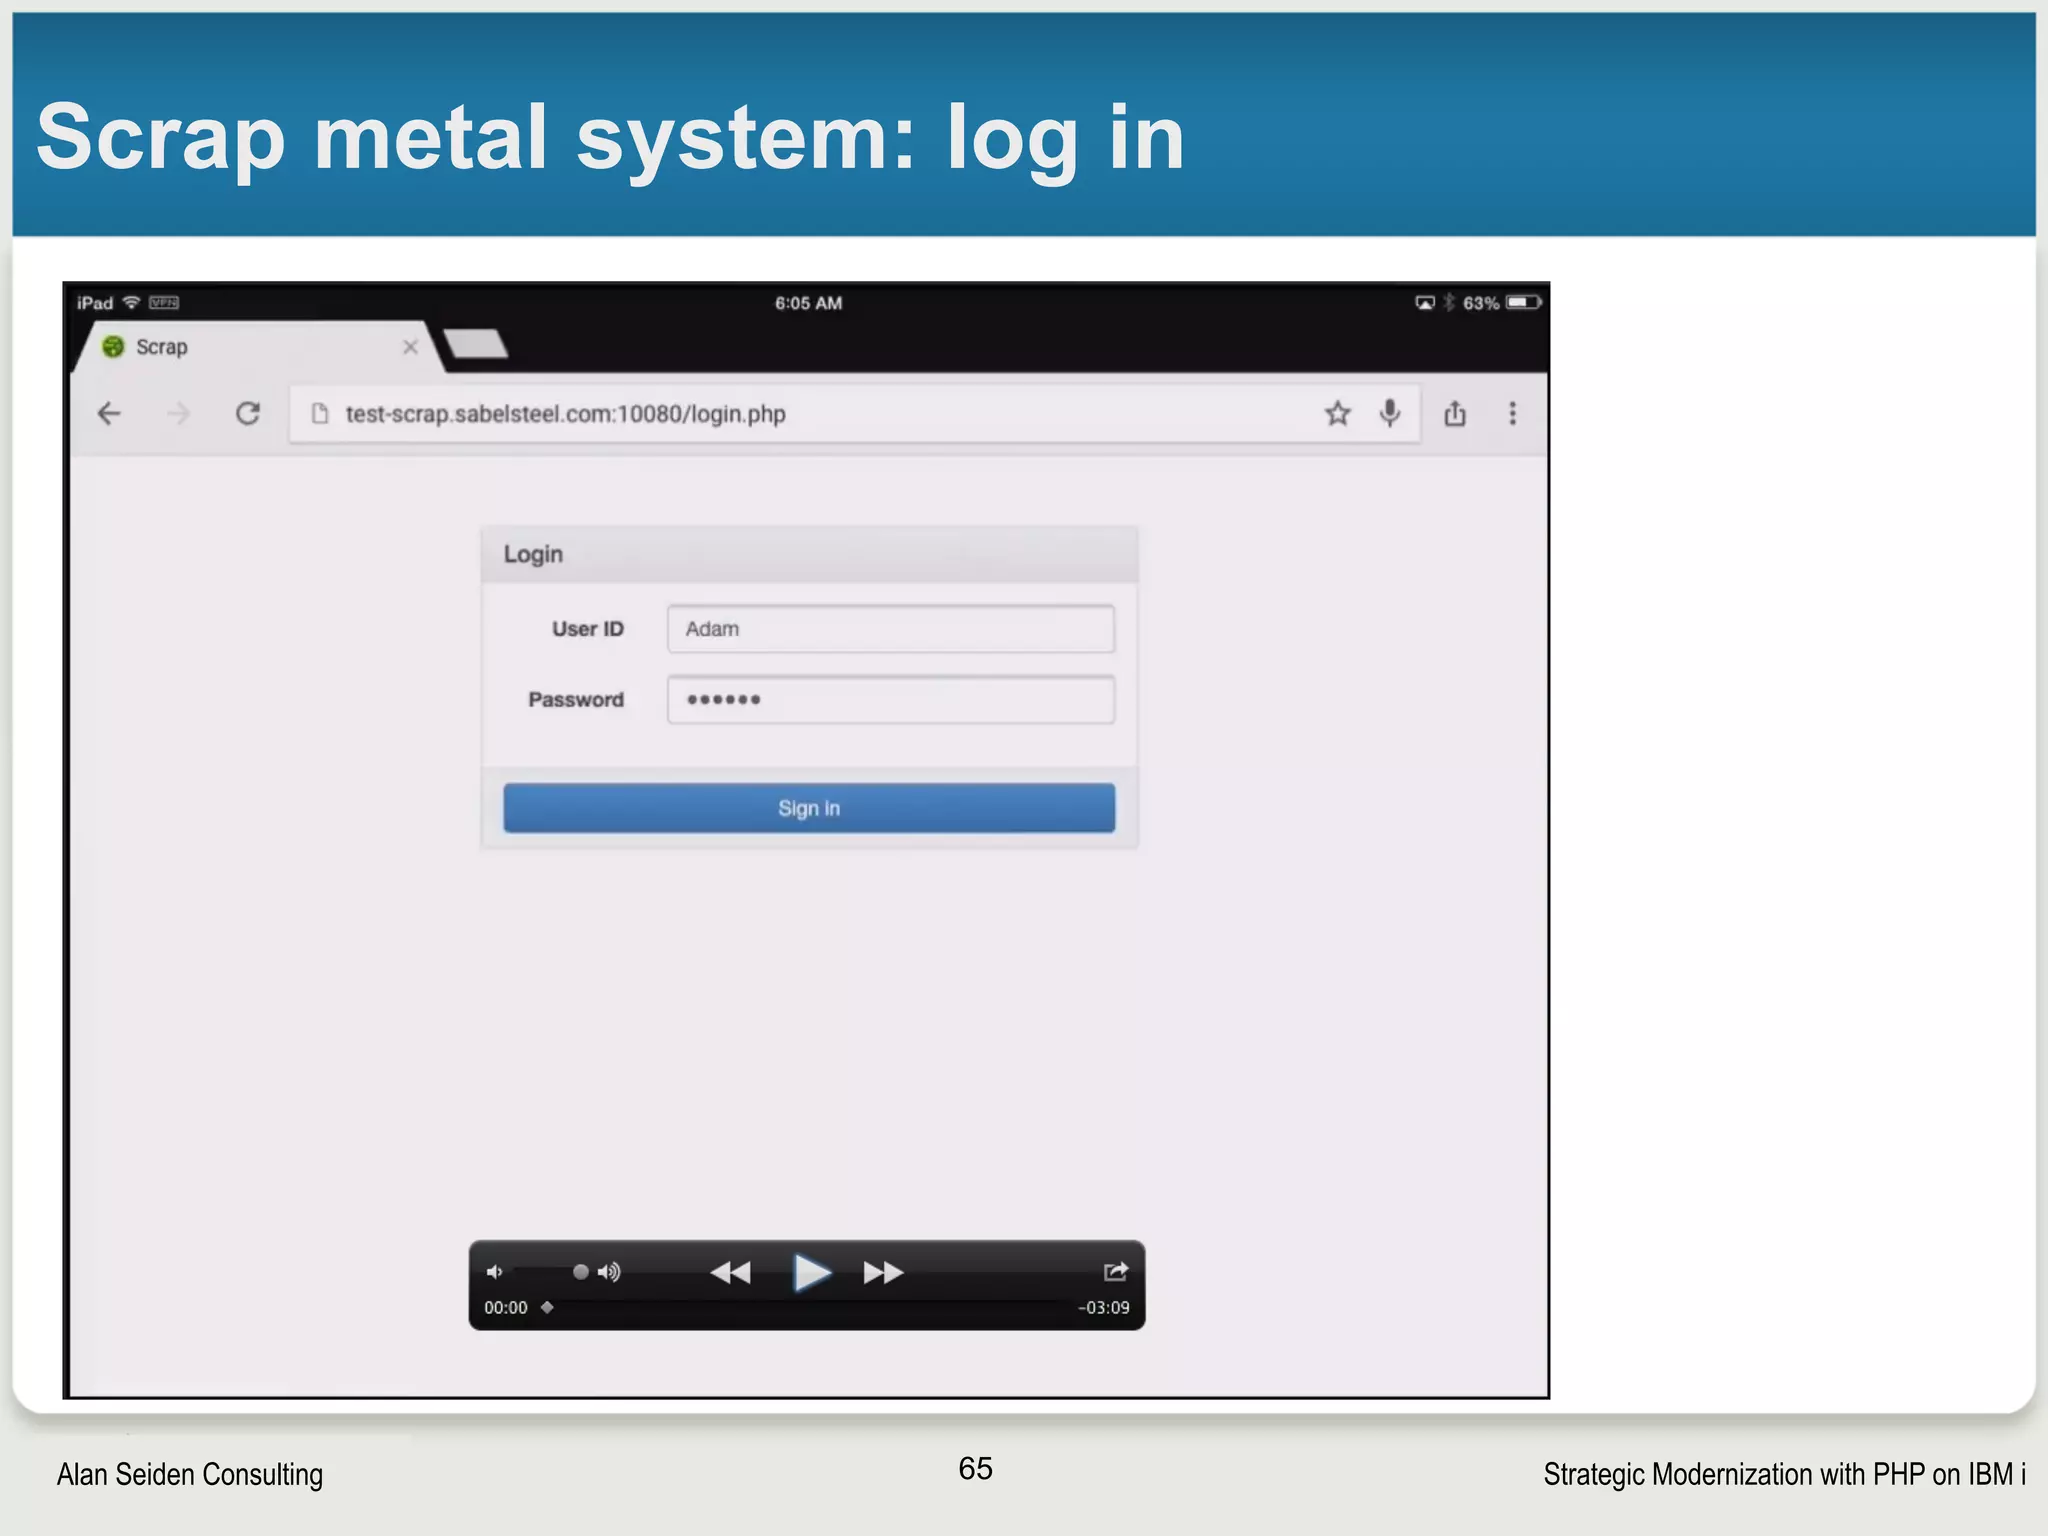Screen dimensions: 2048x1536
Task: Click the VPN status indicator
Action: coord(164,302)
